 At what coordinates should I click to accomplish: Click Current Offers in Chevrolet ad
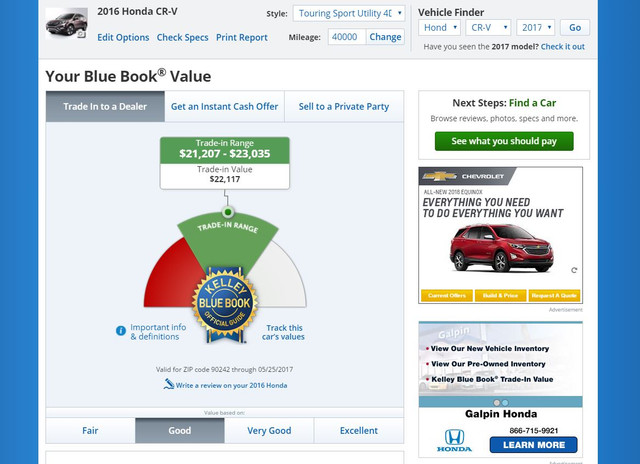447,295
